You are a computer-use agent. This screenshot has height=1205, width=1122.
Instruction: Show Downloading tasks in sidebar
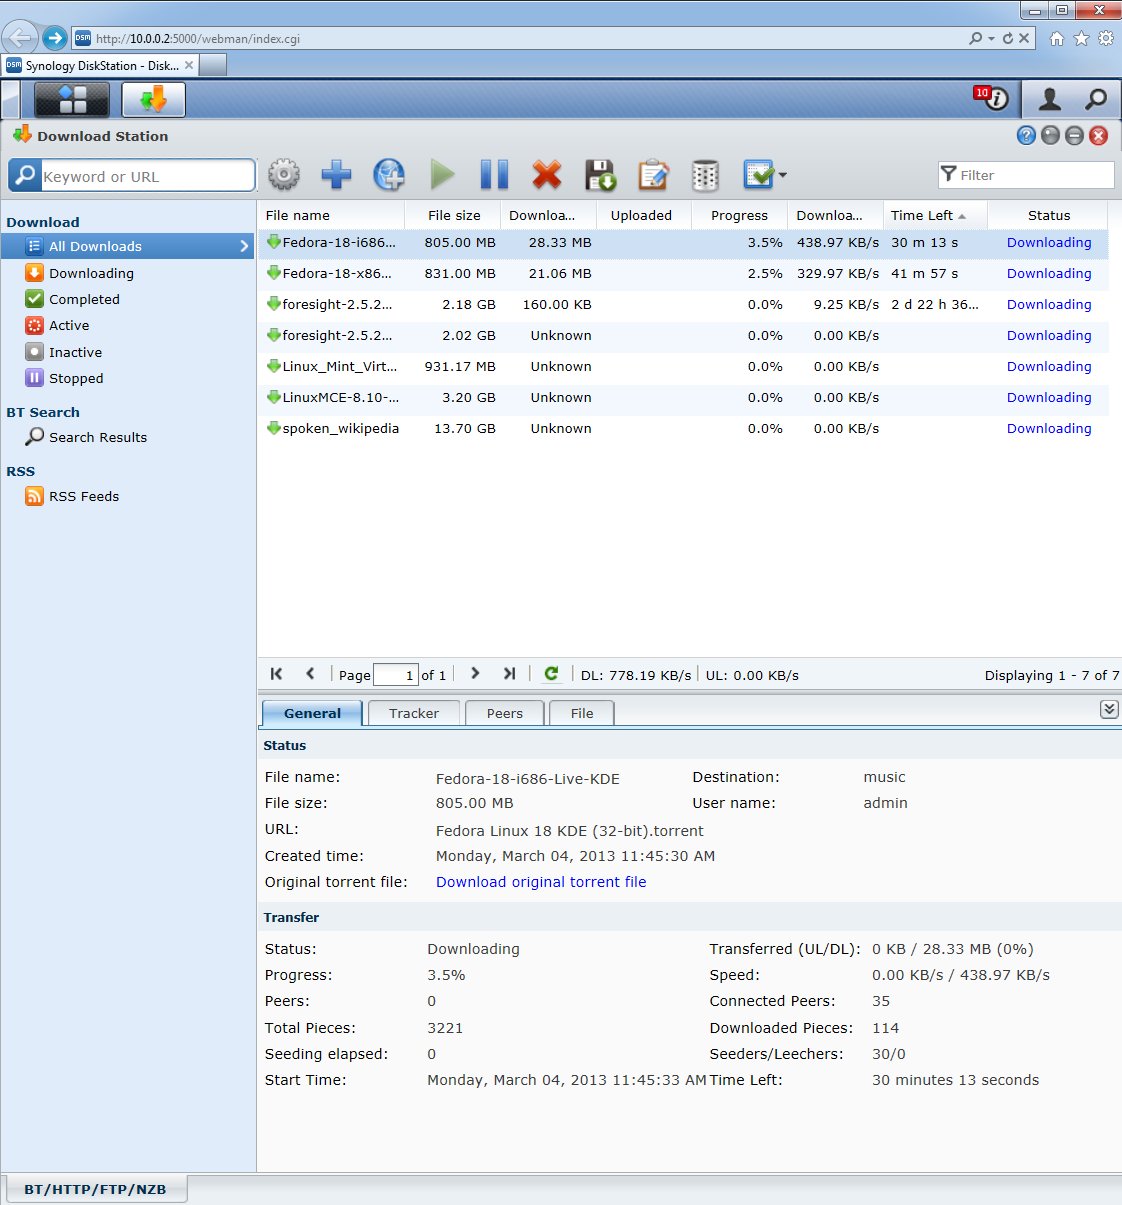click(x=91, y=273)
